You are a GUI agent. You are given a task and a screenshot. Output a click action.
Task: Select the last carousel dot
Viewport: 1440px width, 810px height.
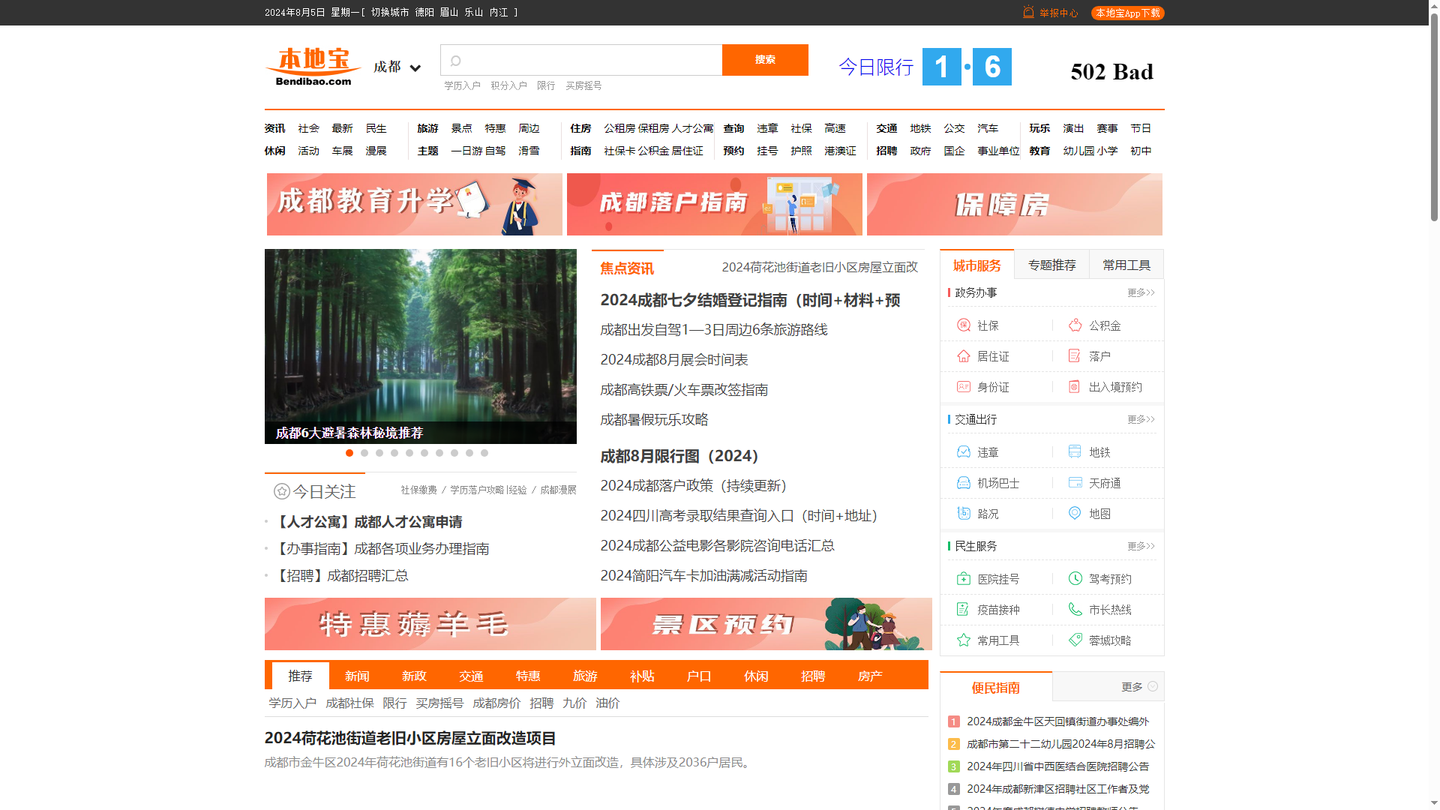point(484,453)
